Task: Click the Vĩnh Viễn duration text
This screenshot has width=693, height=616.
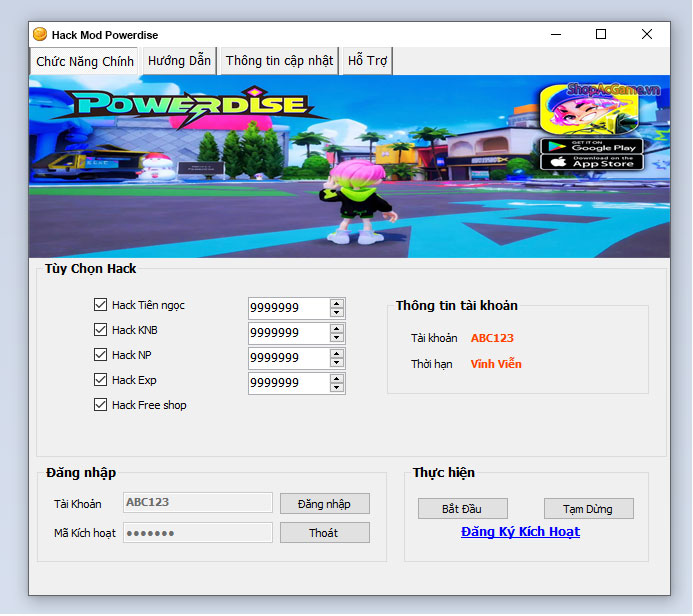Action: tap(496, 364)
